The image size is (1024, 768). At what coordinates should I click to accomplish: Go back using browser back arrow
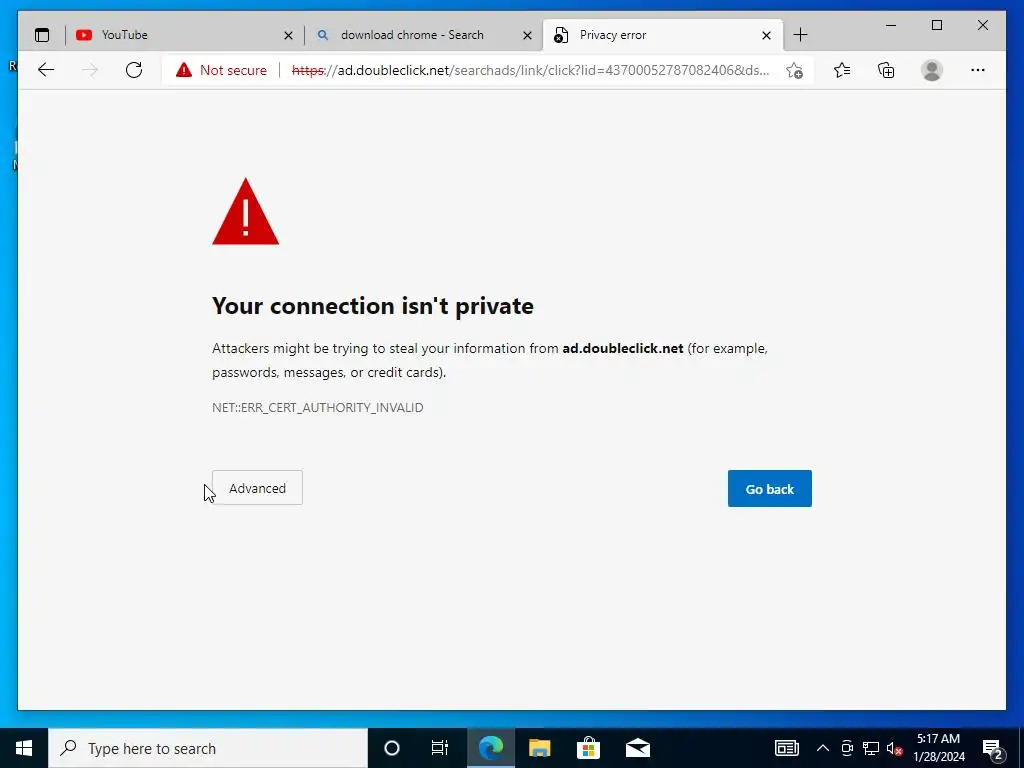(46, 70)
